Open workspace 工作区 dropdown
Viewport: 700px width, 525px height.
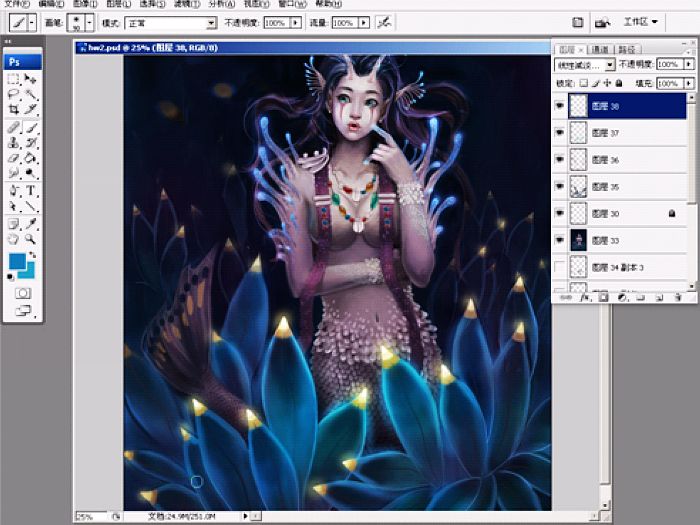(x=640, y=22)
